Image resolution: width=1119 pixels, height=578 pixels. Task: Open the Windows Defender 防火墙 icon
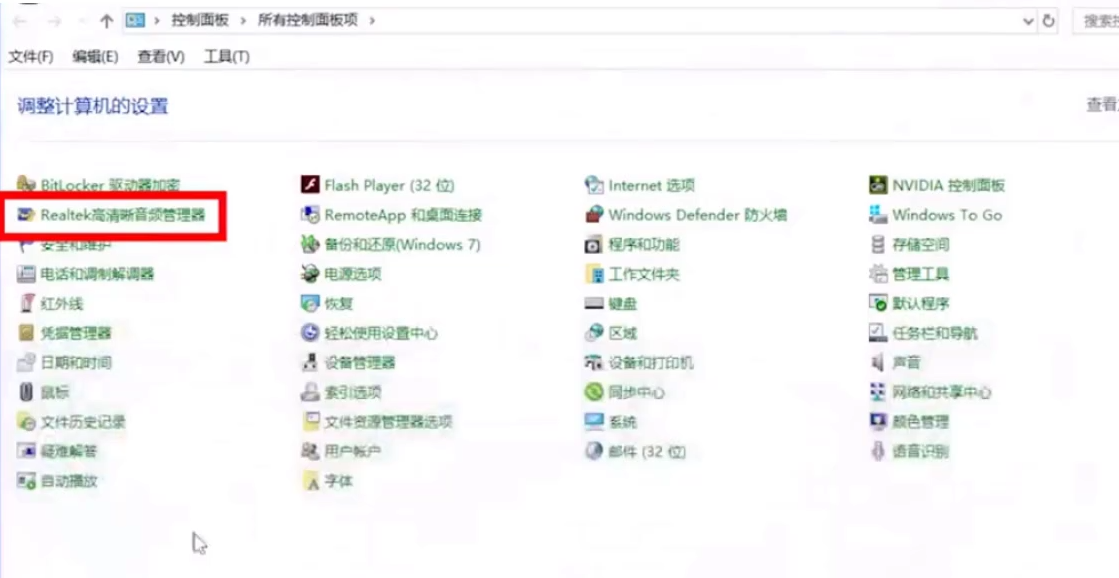(x=594, y=215)
